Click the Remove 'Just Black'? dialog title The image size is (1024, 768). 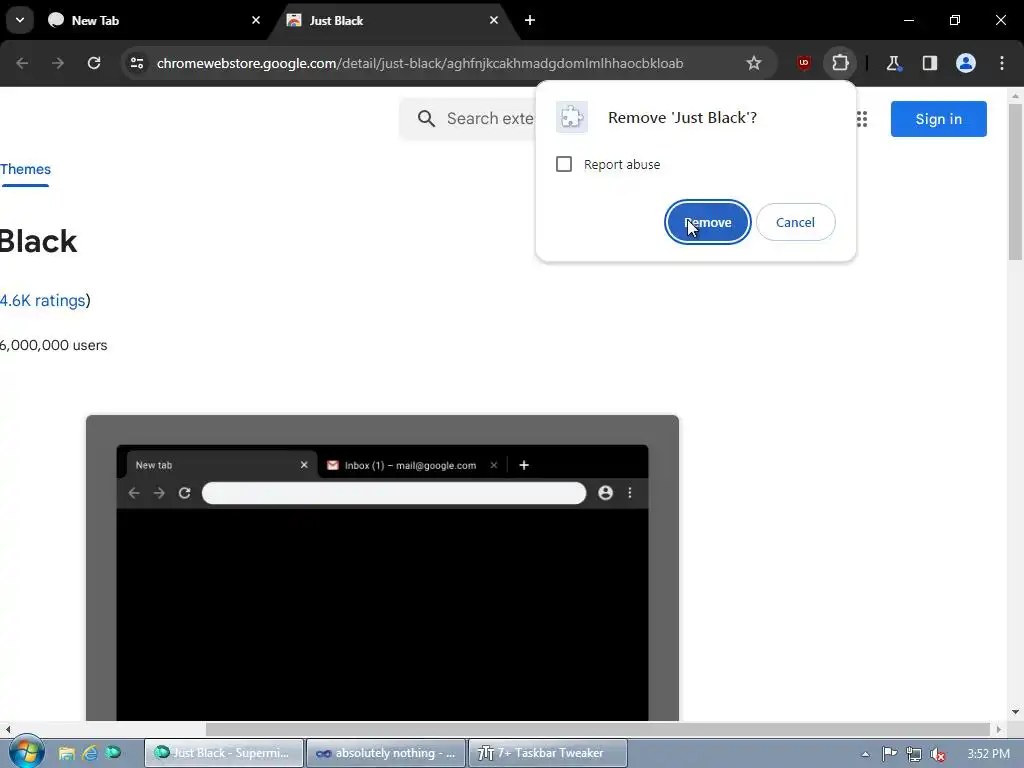(x=682, y=118)
